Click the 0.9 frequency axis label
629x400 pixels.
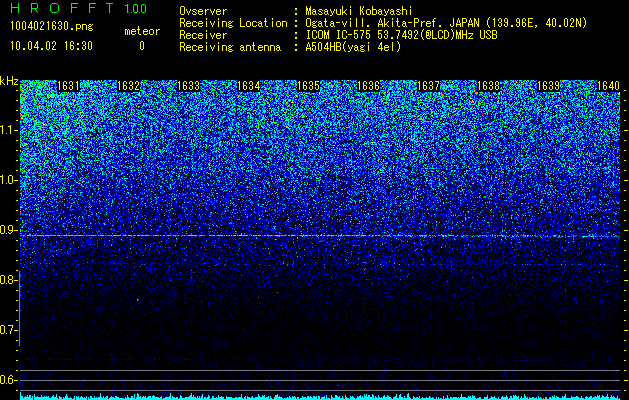click(x=9, y=230)
